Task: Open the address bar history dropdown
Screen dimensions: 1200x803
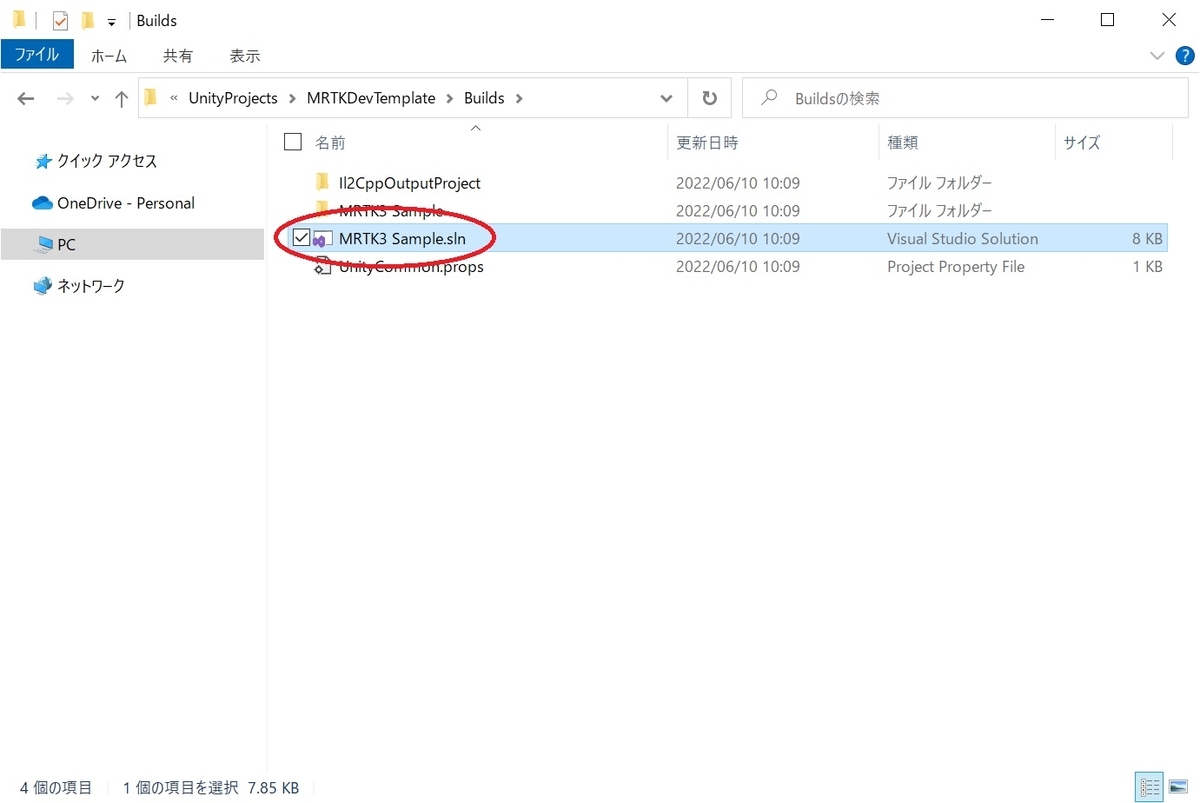Action: coord(666,99)
